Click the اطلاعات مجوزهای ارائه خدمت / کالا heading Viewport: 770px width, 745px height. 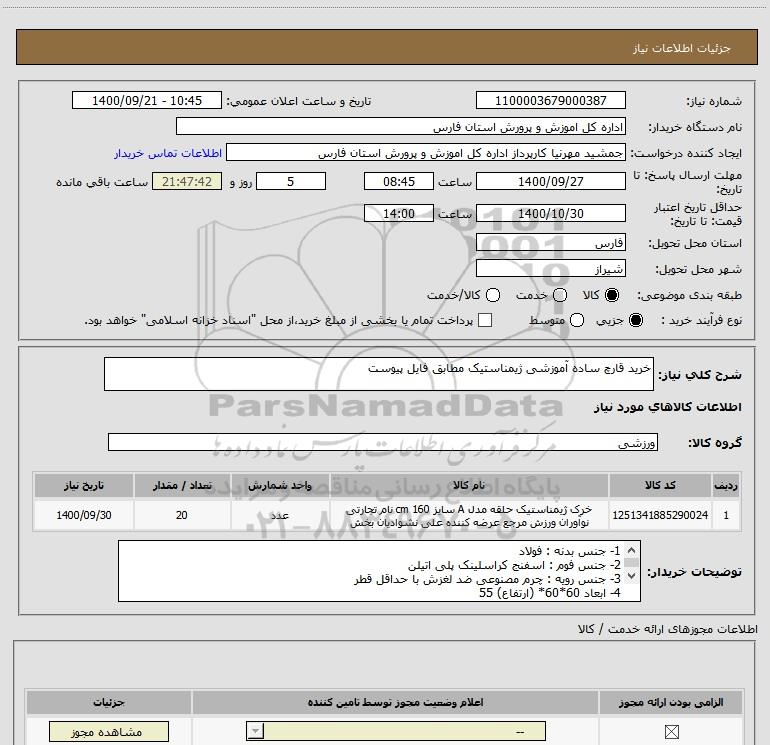tap(668, 629)
